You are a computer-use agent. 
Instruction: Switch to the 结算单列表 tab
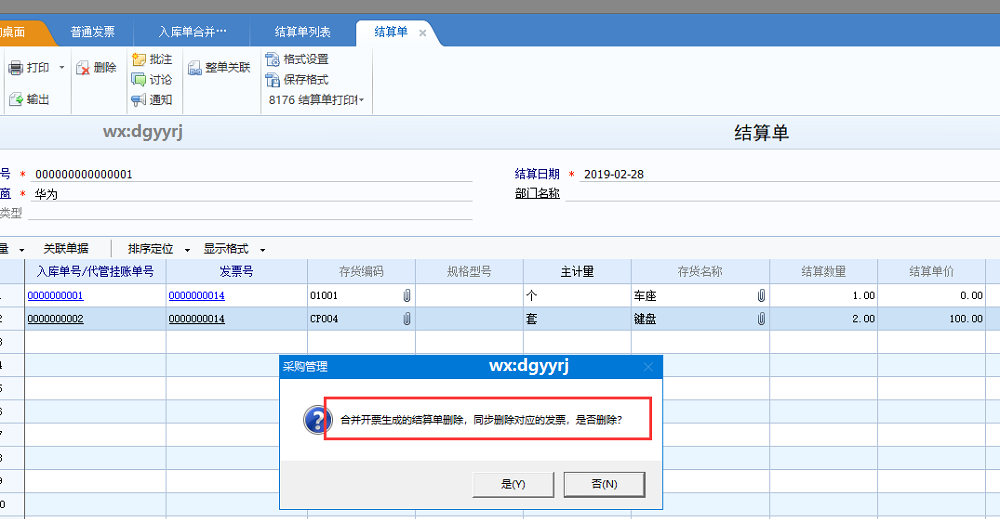click(x=302, y=32)
